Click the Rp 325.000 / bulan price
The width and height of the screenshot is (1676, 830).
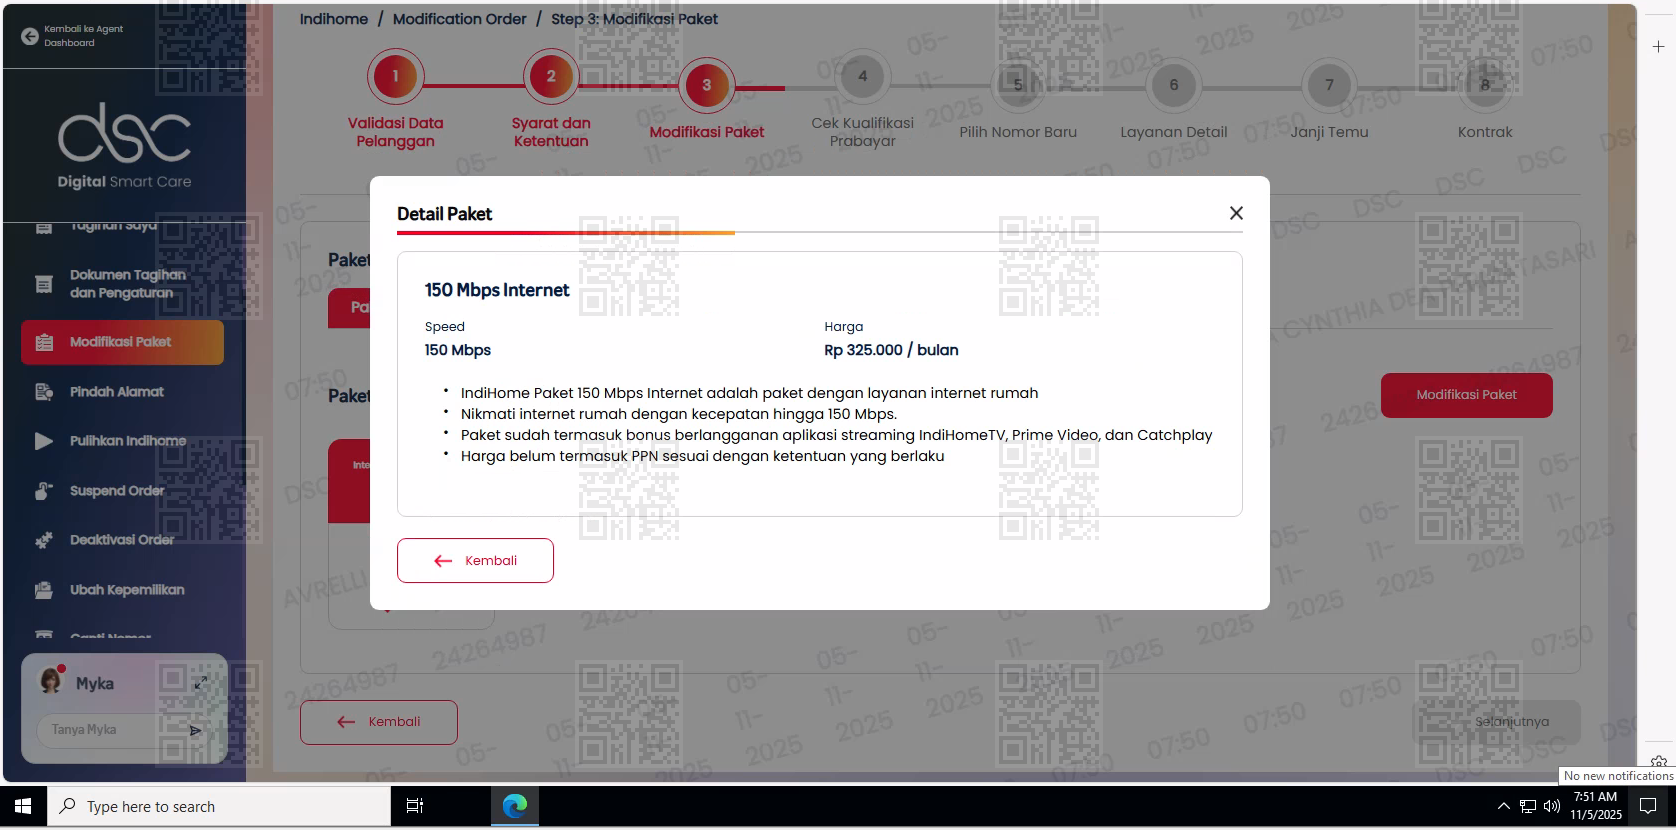tap(891, 350)
